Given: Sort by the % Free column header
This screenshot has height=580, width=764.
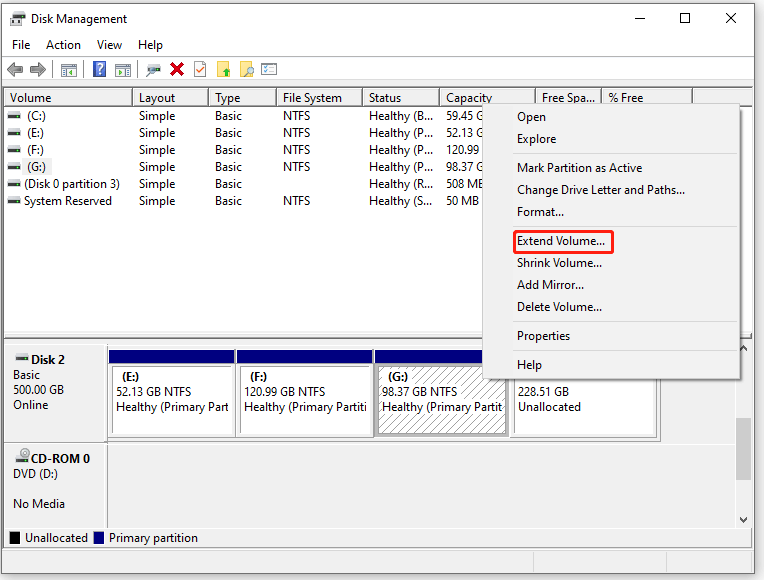Looking at the screenshot, I should tap(647, 97).
